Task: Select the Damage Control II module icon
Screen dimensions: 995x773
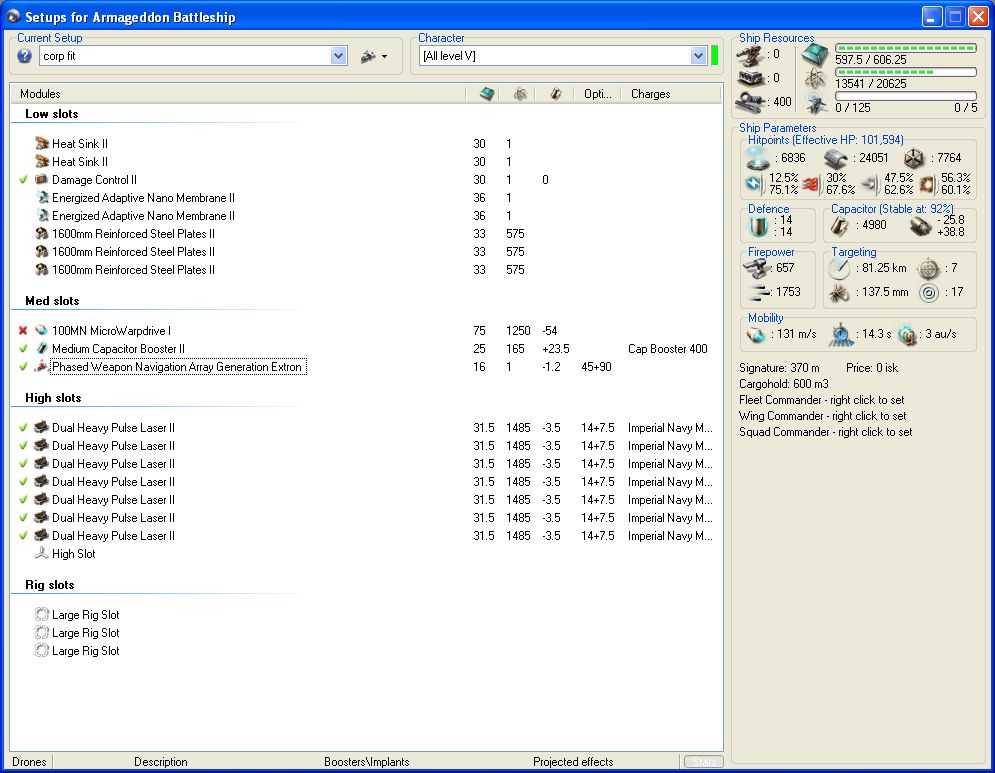Action: tap(42, 180)
